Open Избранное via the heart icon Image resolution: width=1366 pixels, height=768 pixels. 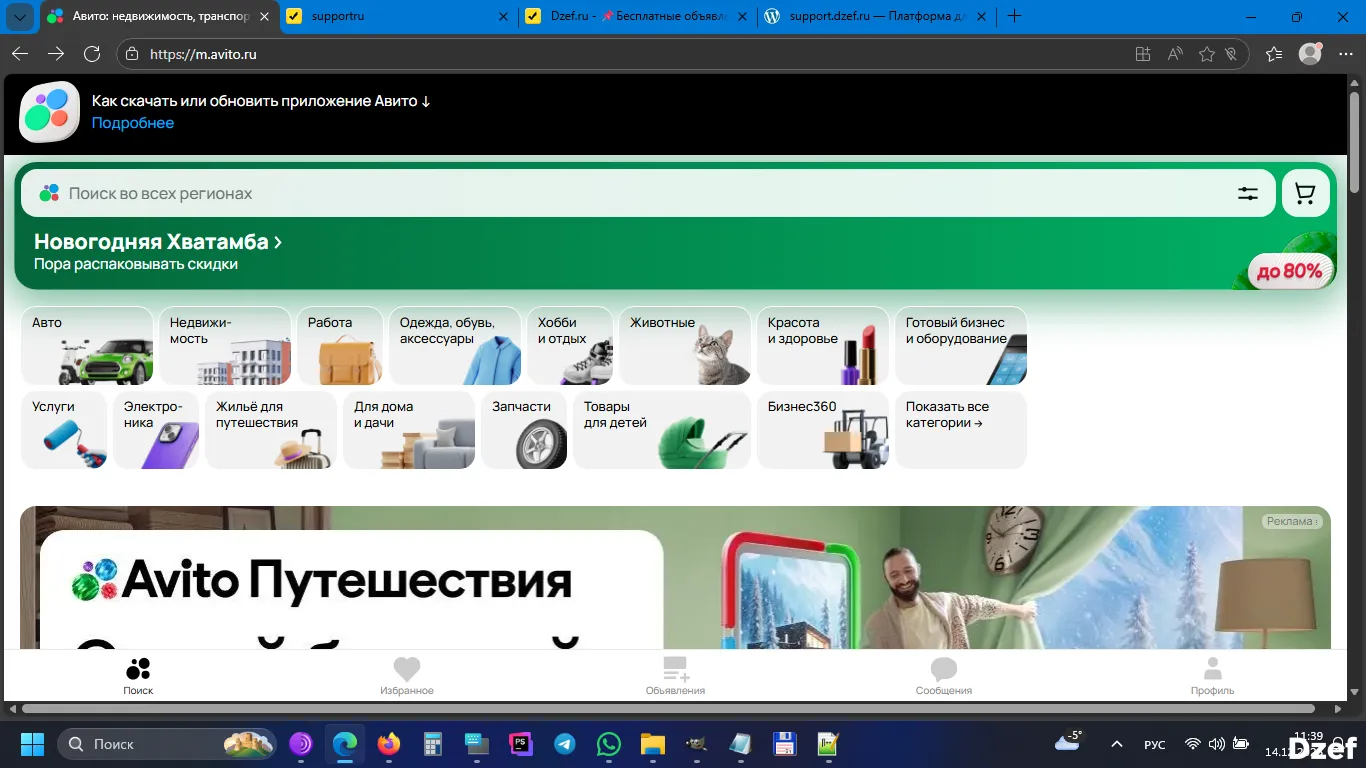click(x=406, y=670)
